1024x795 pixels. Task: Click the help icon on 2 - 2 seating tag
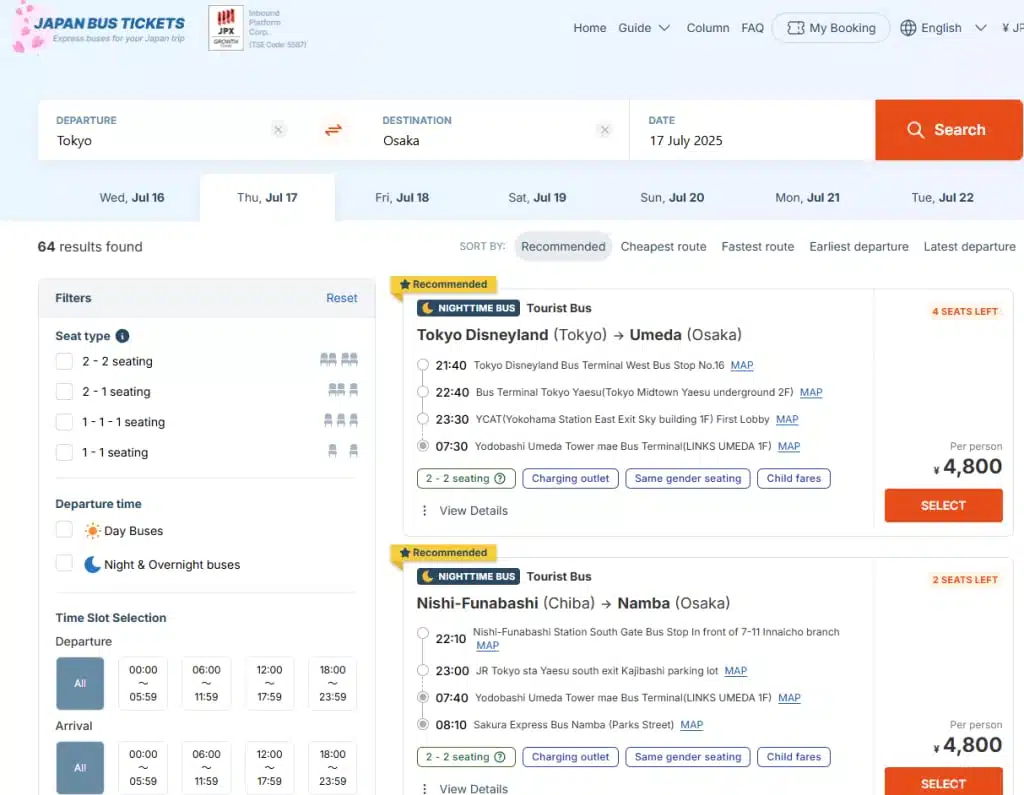point(500,479)
